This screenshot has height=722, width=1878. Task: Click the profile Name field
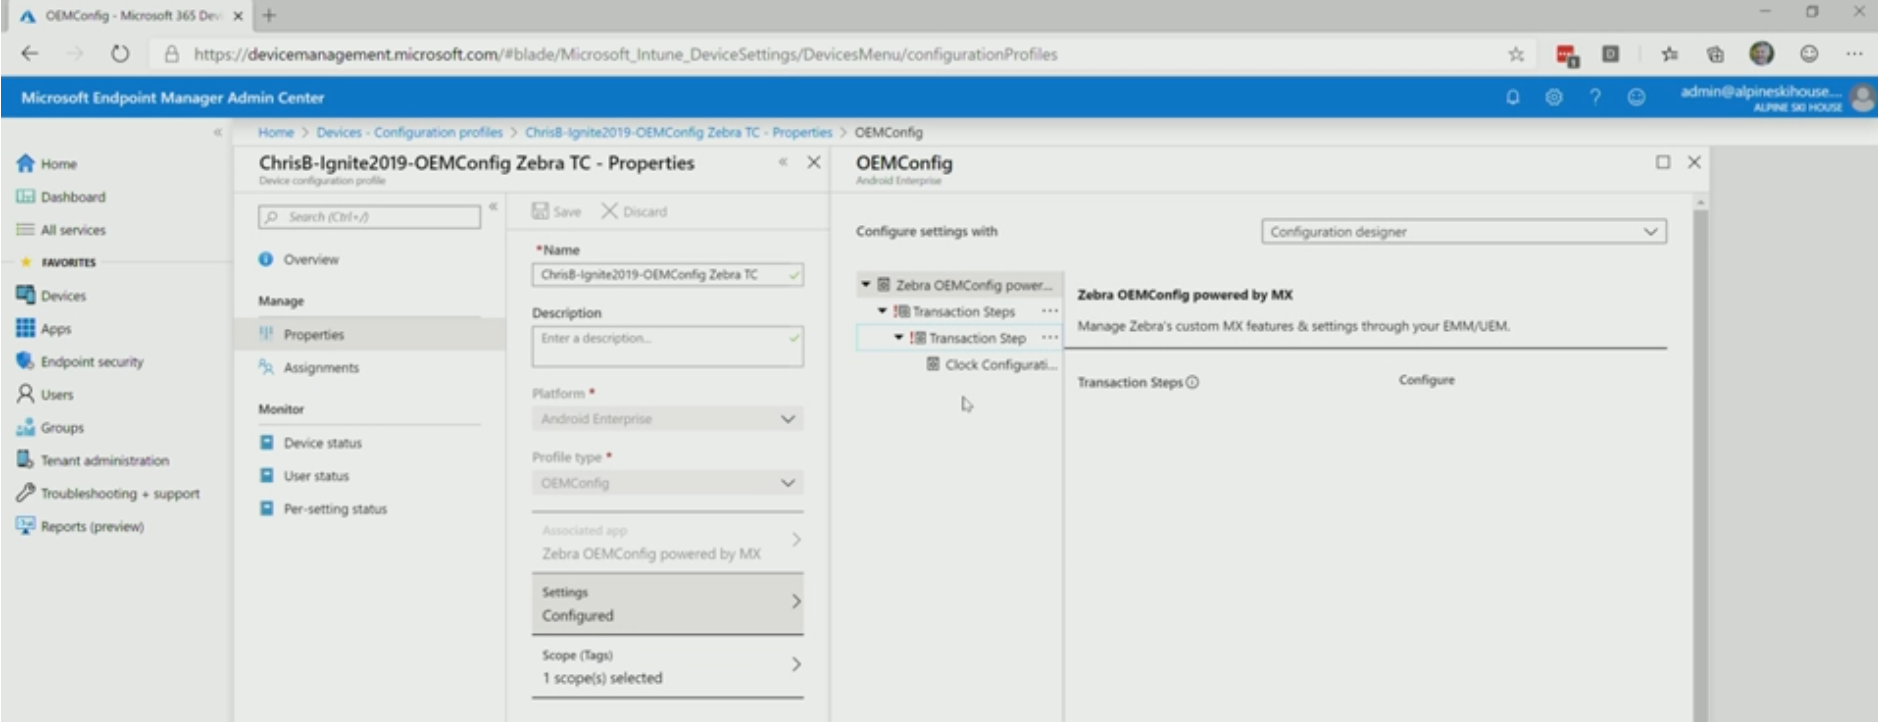coord(667,274)
